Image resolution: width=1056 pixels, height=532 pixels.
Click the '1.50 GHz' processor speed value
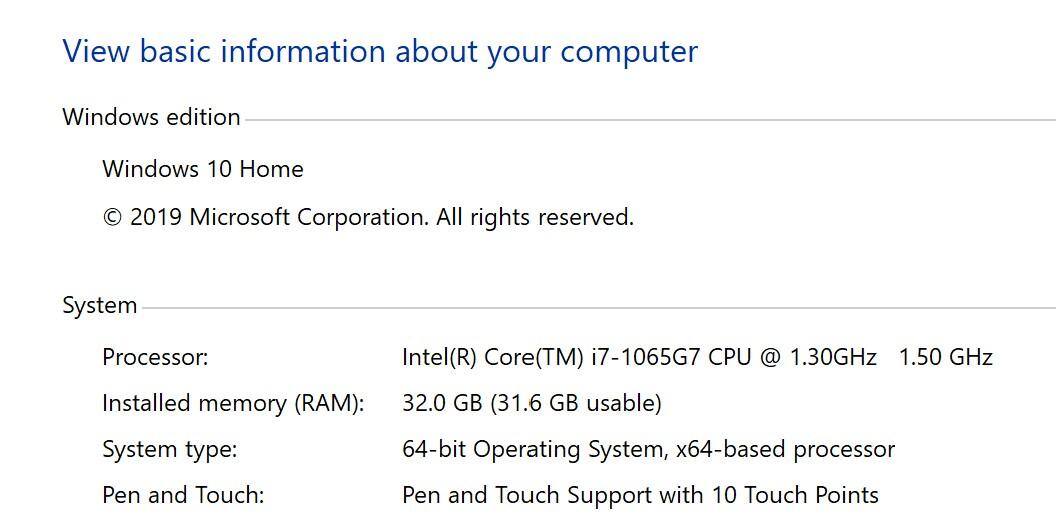pyautogui.click(x=945, y=357)
